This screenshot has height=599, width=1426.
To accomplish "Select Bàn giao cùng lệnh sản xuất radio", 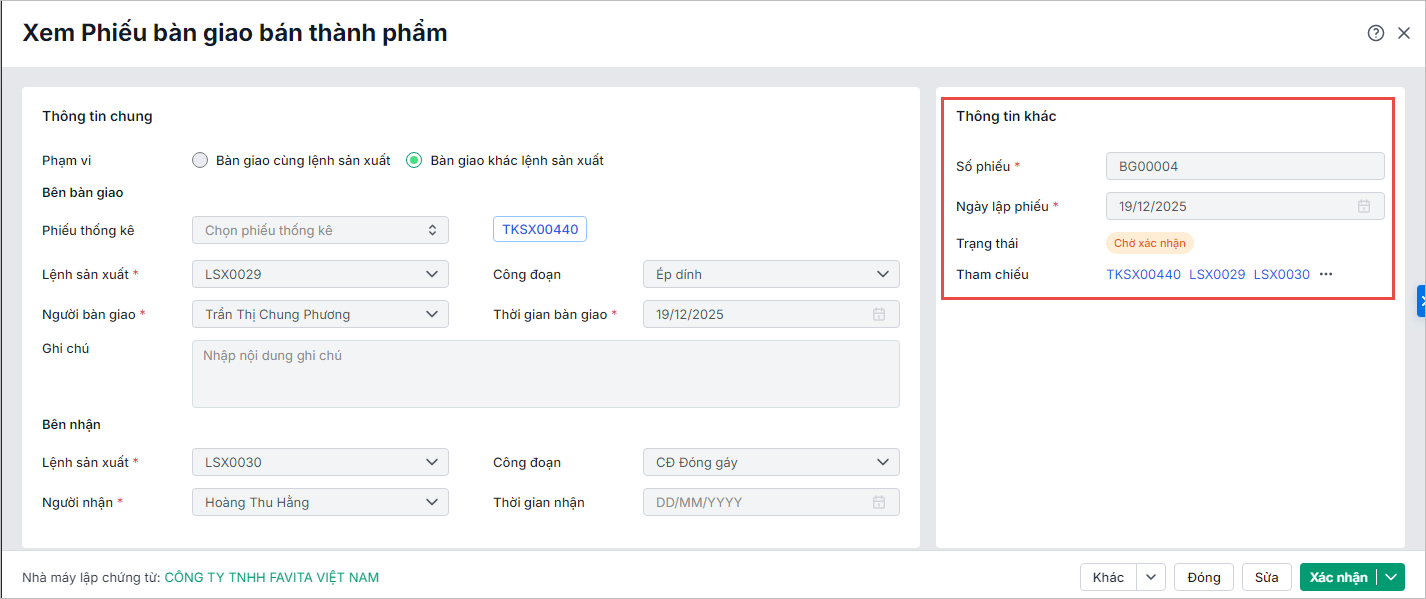I will (x=200, y=160).
